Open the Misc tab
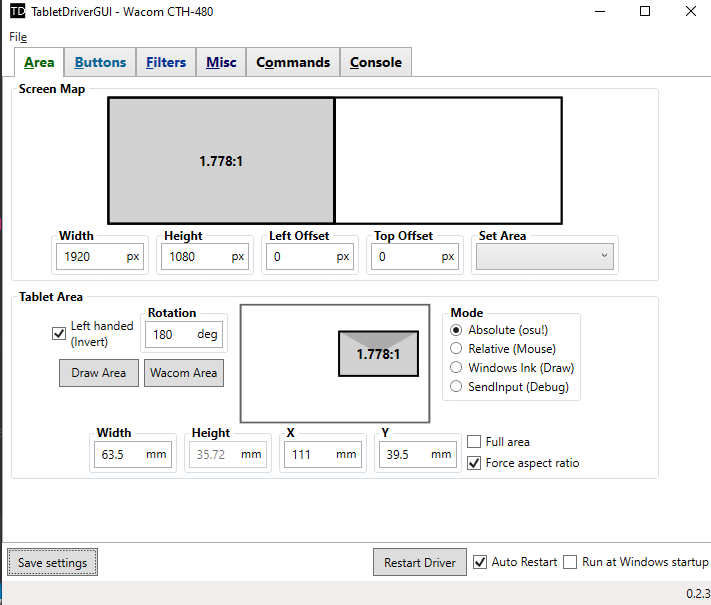This screenshot has width=711, height=605. tap(221, 62)
